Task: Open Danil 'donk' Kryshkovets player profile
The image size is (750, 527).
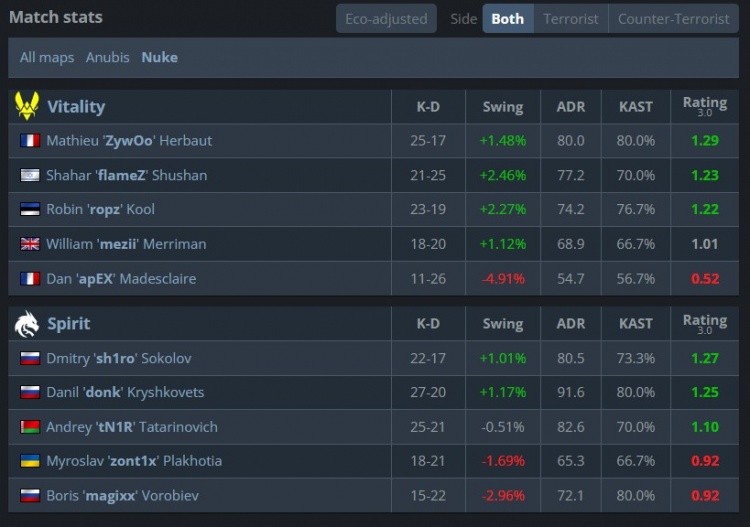Action: point(125,392)
